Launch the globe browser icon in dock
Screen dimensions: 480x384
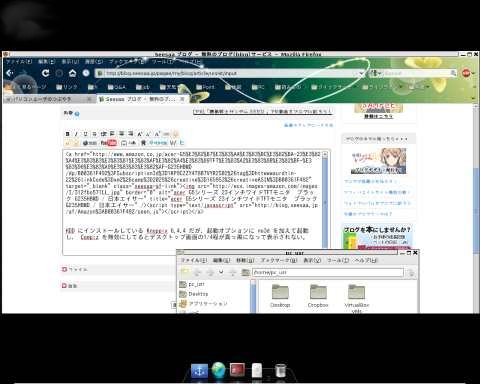(x=219, y=370)
